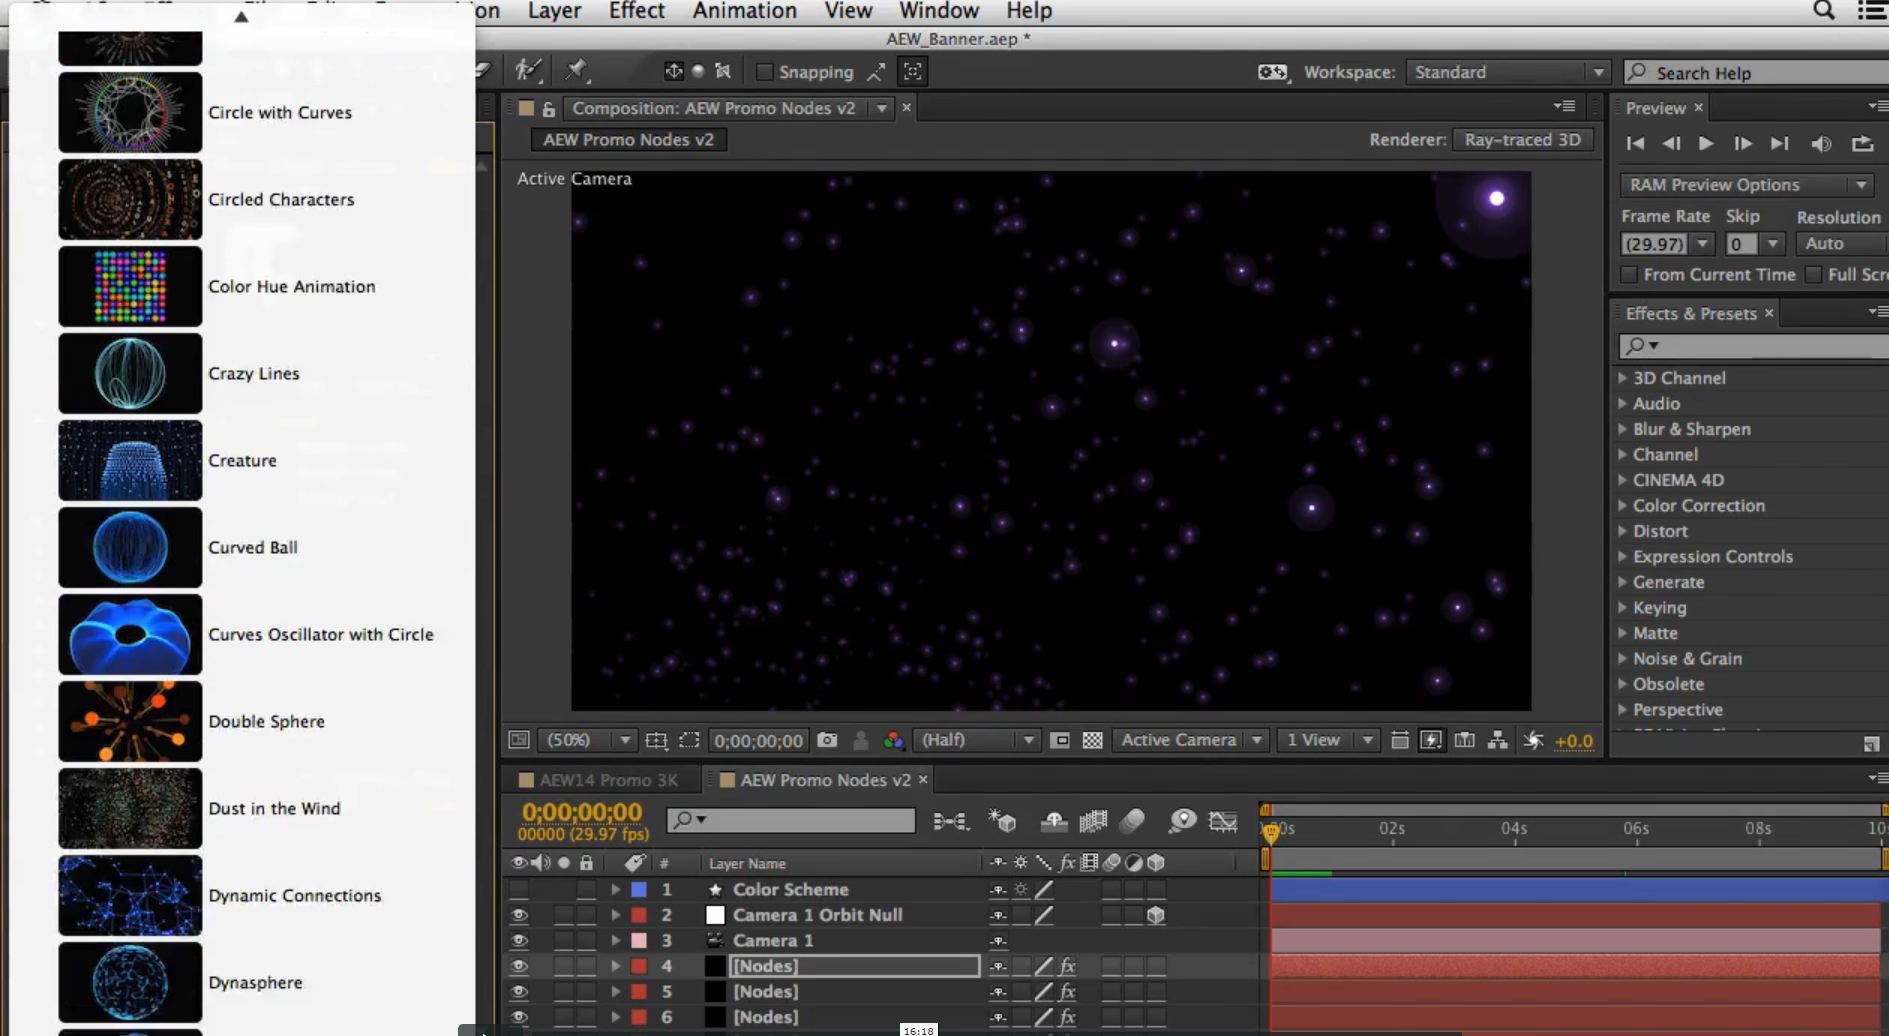Hide the Camera 1 Orbit Null layer
1889x1036 pixels.
tap(519, 915)
